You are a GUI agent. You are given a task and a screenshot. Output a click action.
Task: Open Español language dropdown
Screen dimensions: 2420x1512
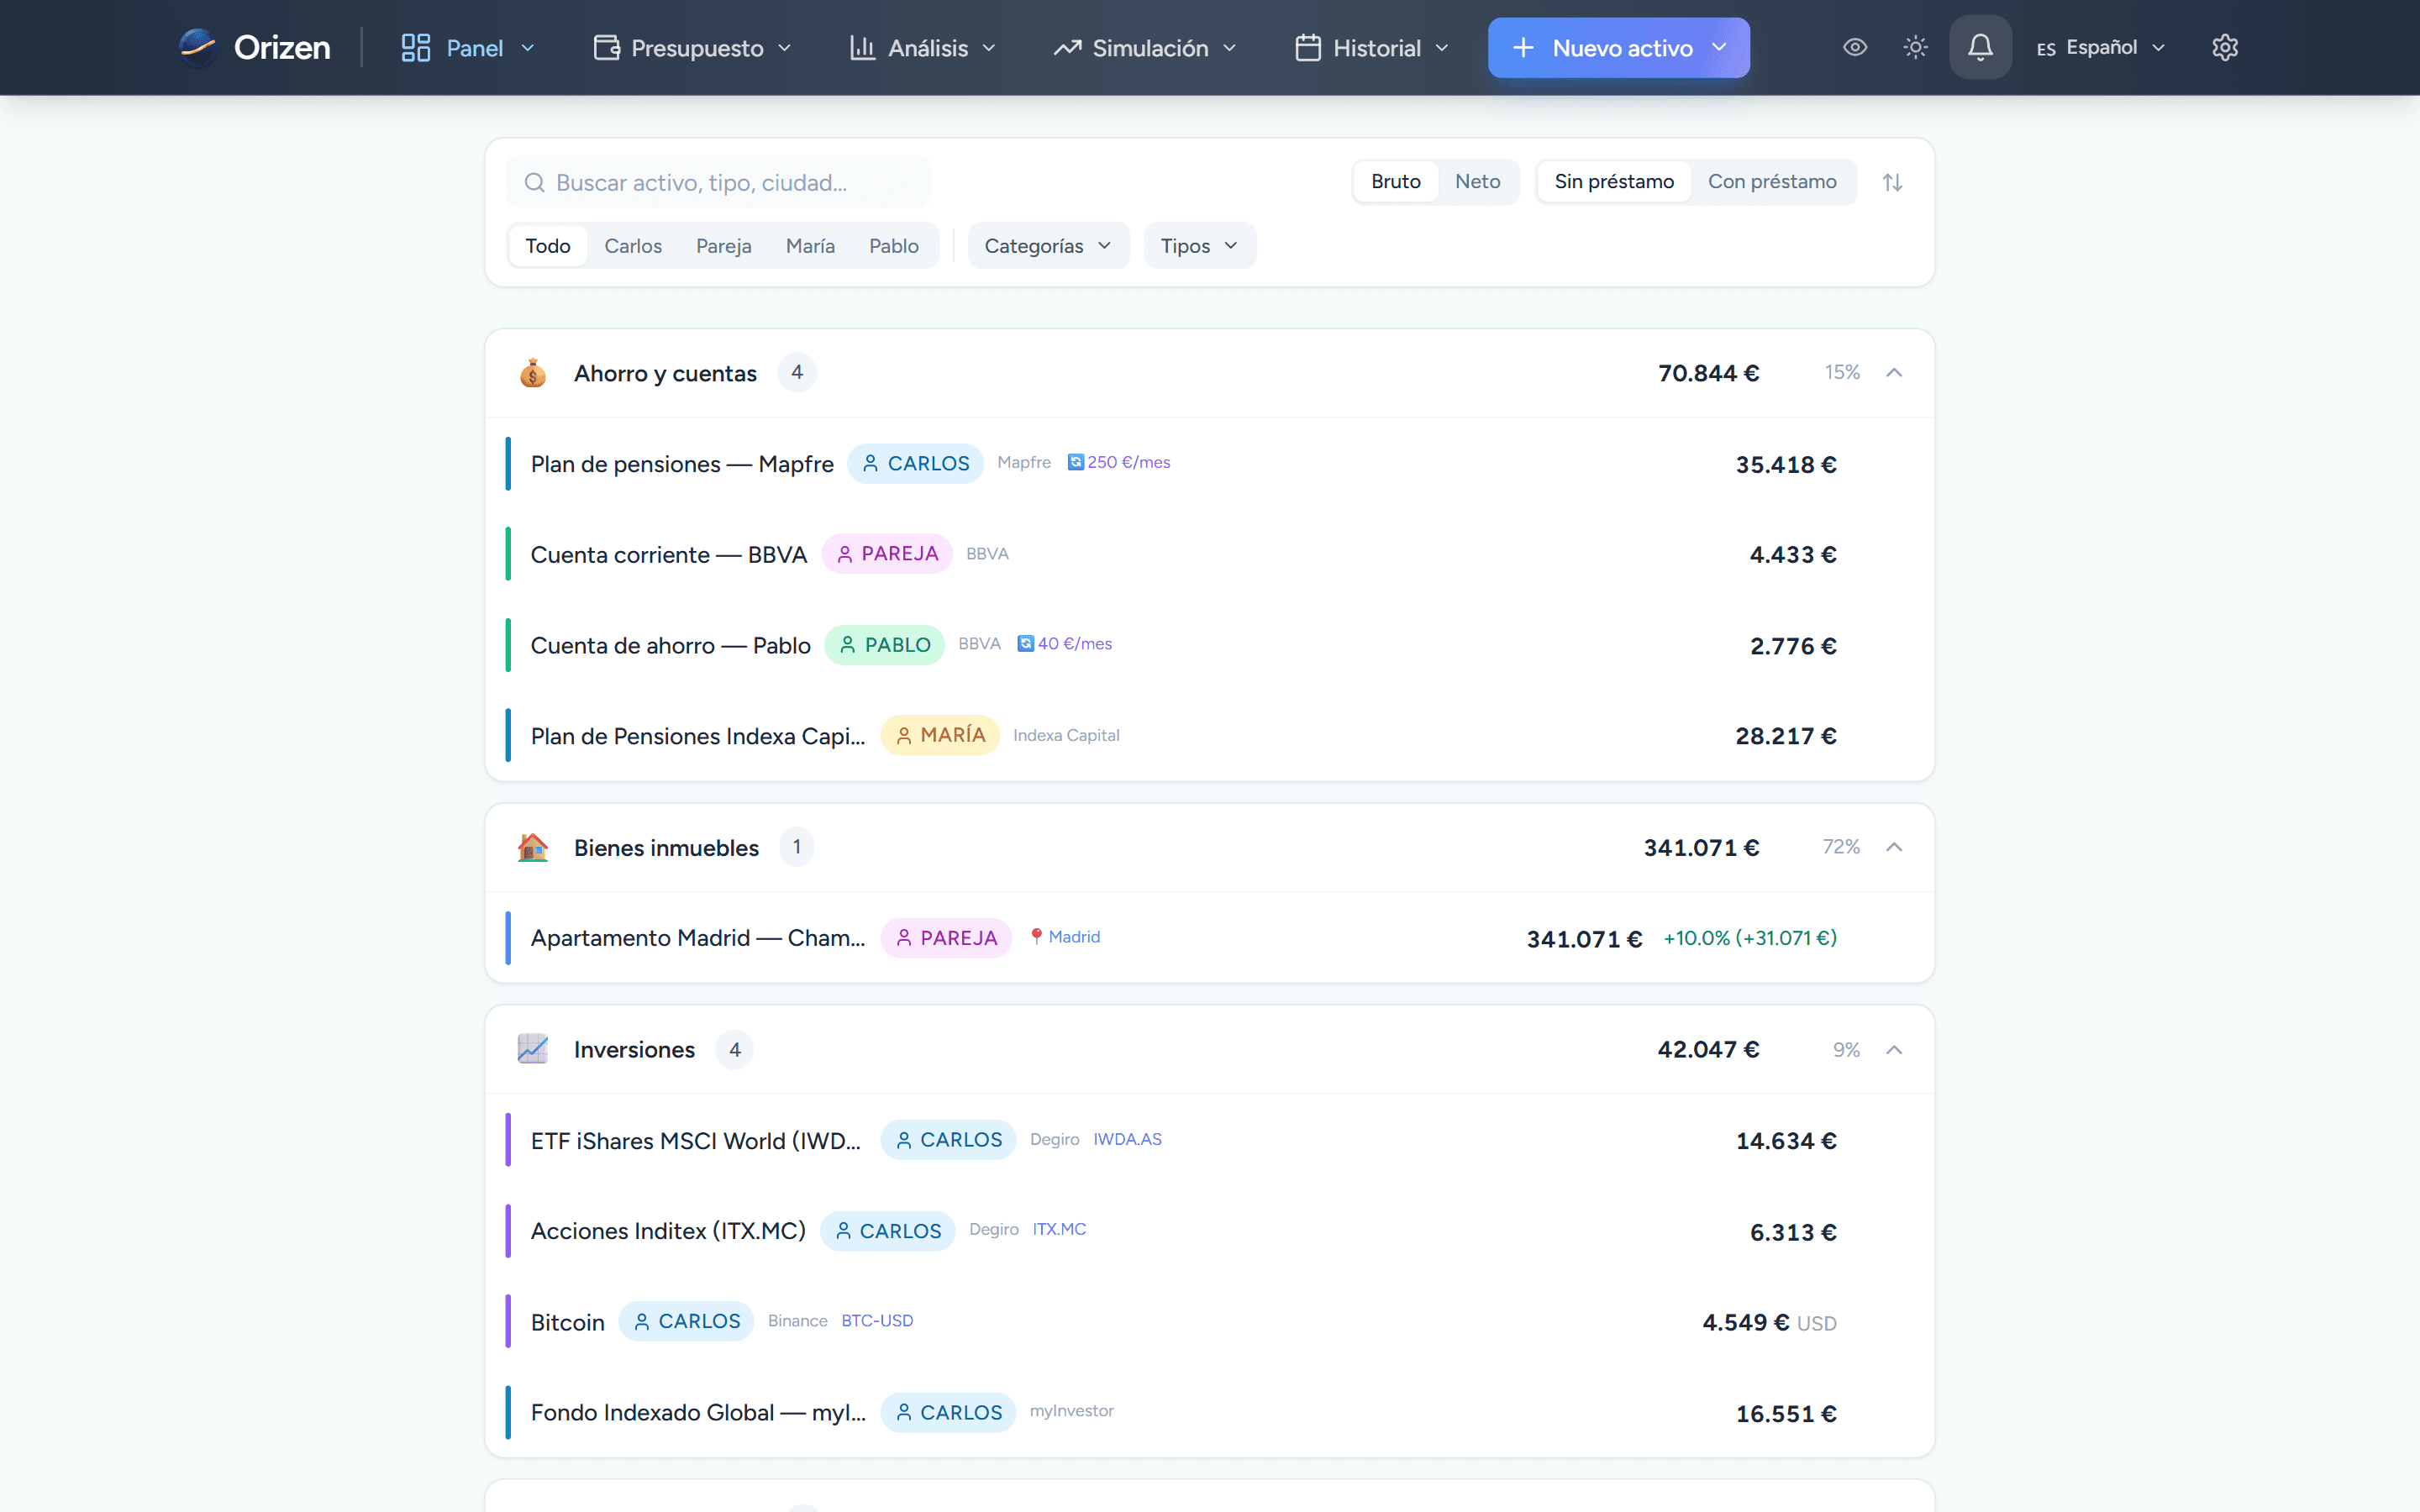pyautogui.click(x=2100, y=47)
